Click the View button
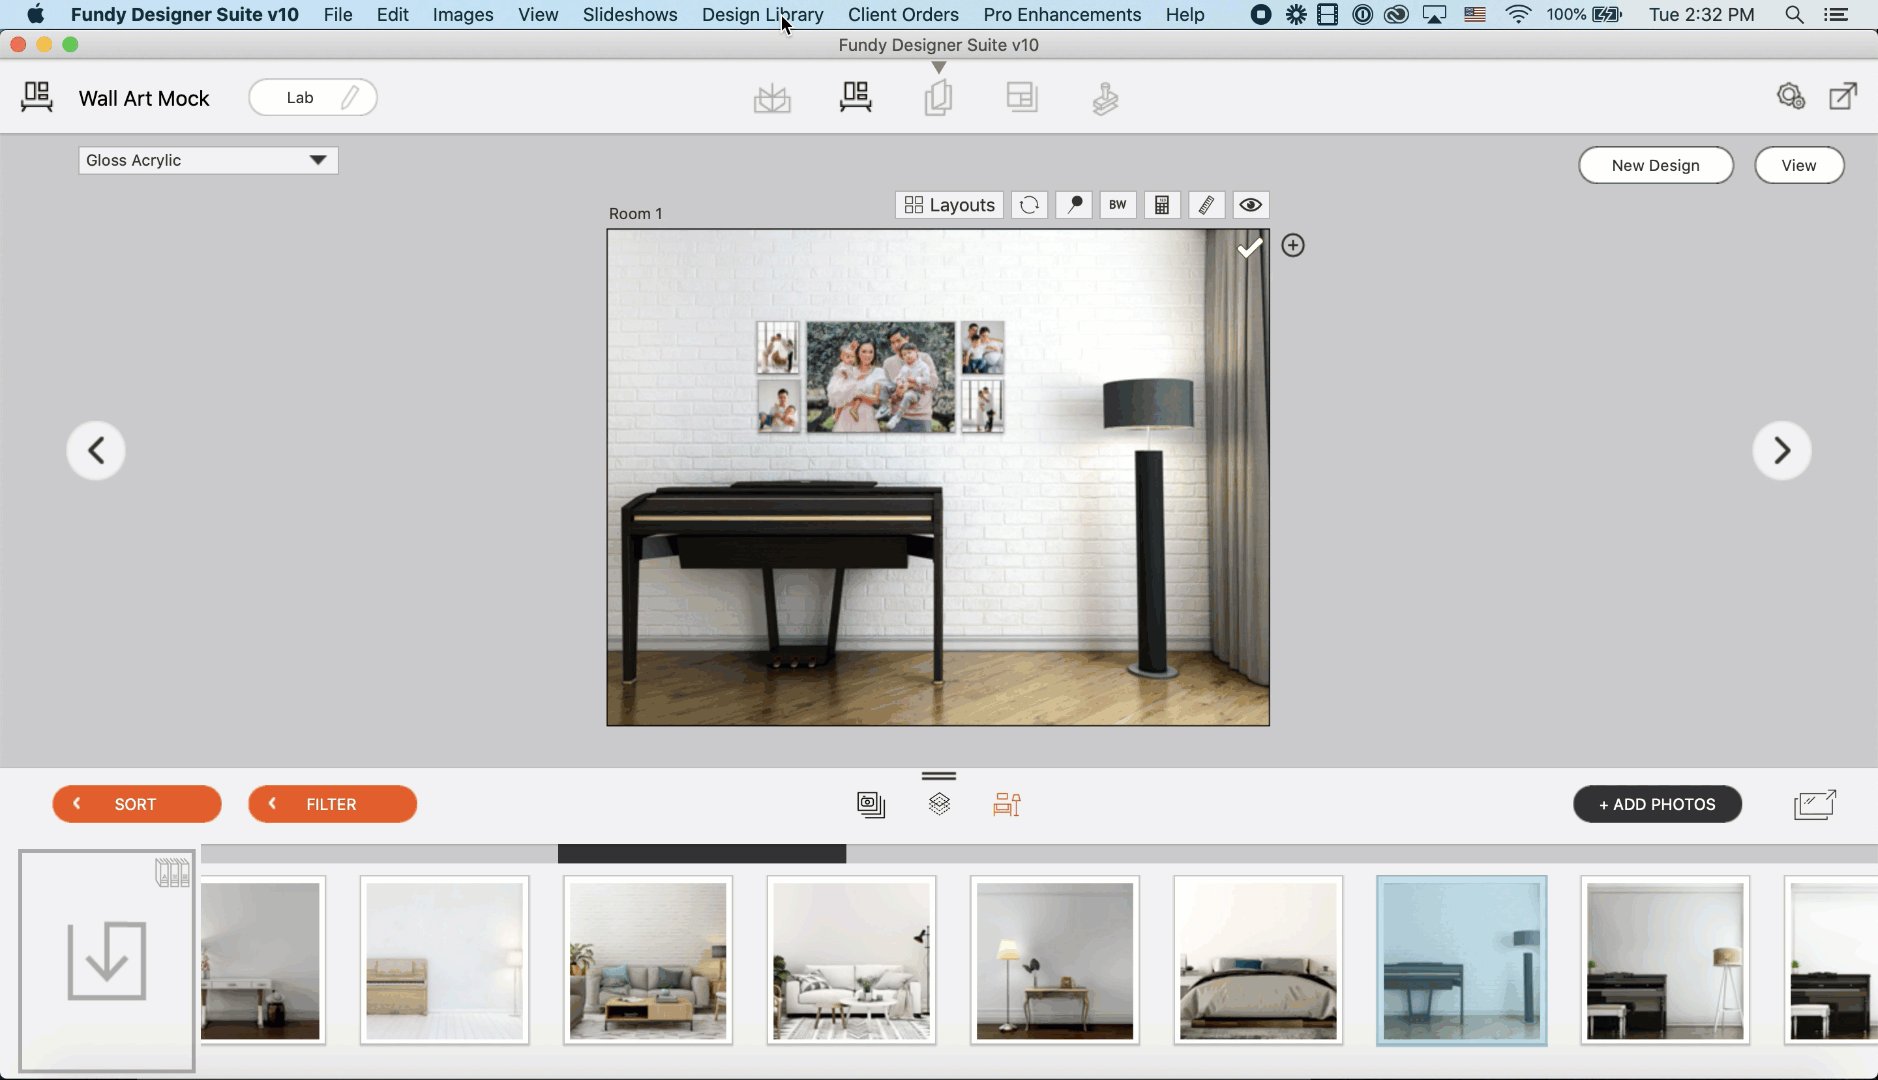This screenshot has width=1878, height=1080. 1799,165
